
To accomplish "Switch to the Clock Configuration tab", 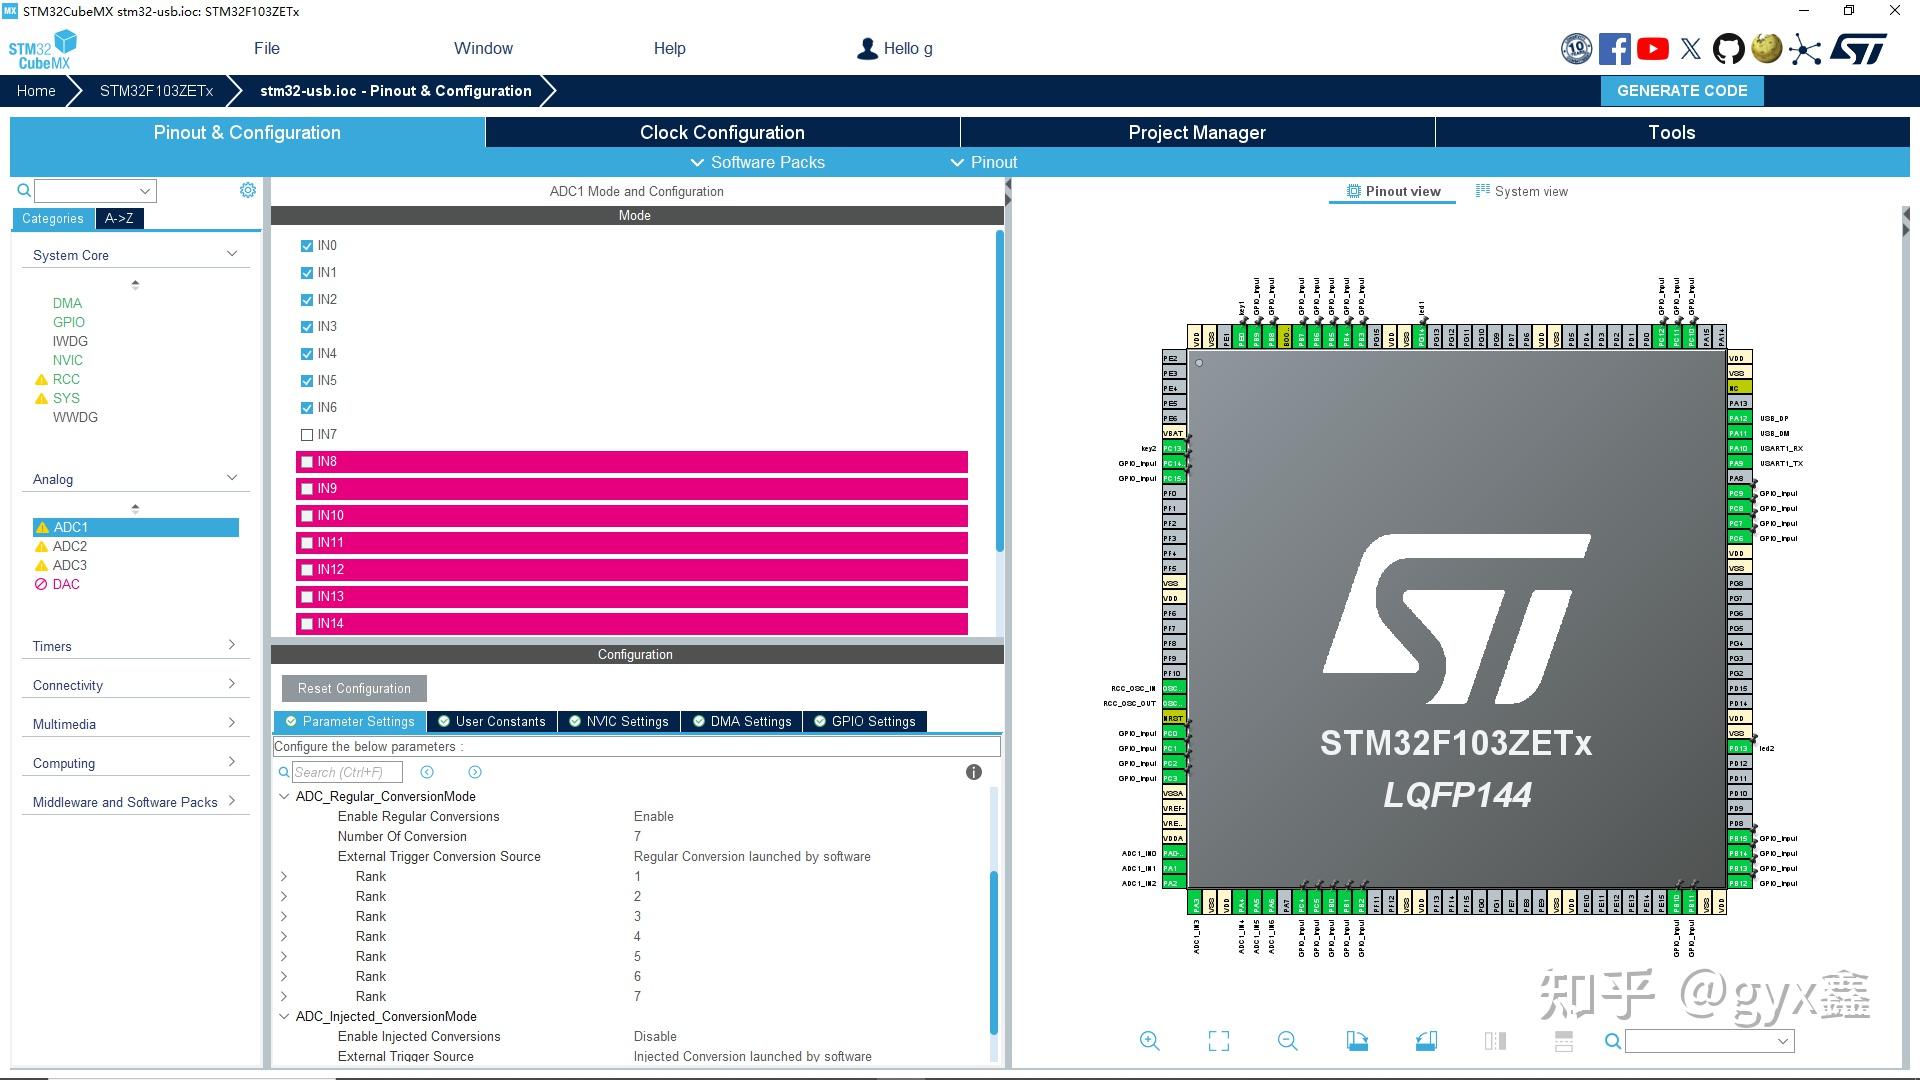I will [x=722, y=132].
